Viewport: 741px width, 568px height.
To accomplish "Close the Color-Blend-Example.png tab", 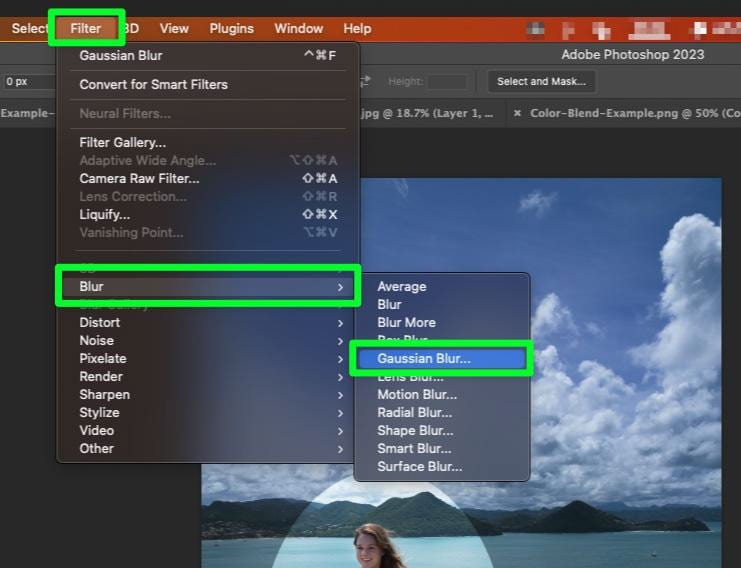I will [x=517, y=113].
